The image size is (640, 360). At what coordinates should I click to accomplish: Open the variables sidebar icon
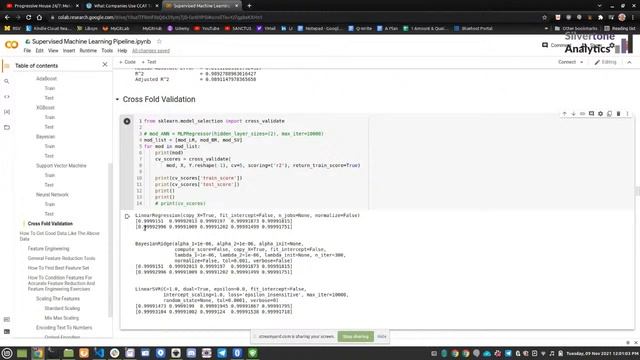click(x=7, y=112)
